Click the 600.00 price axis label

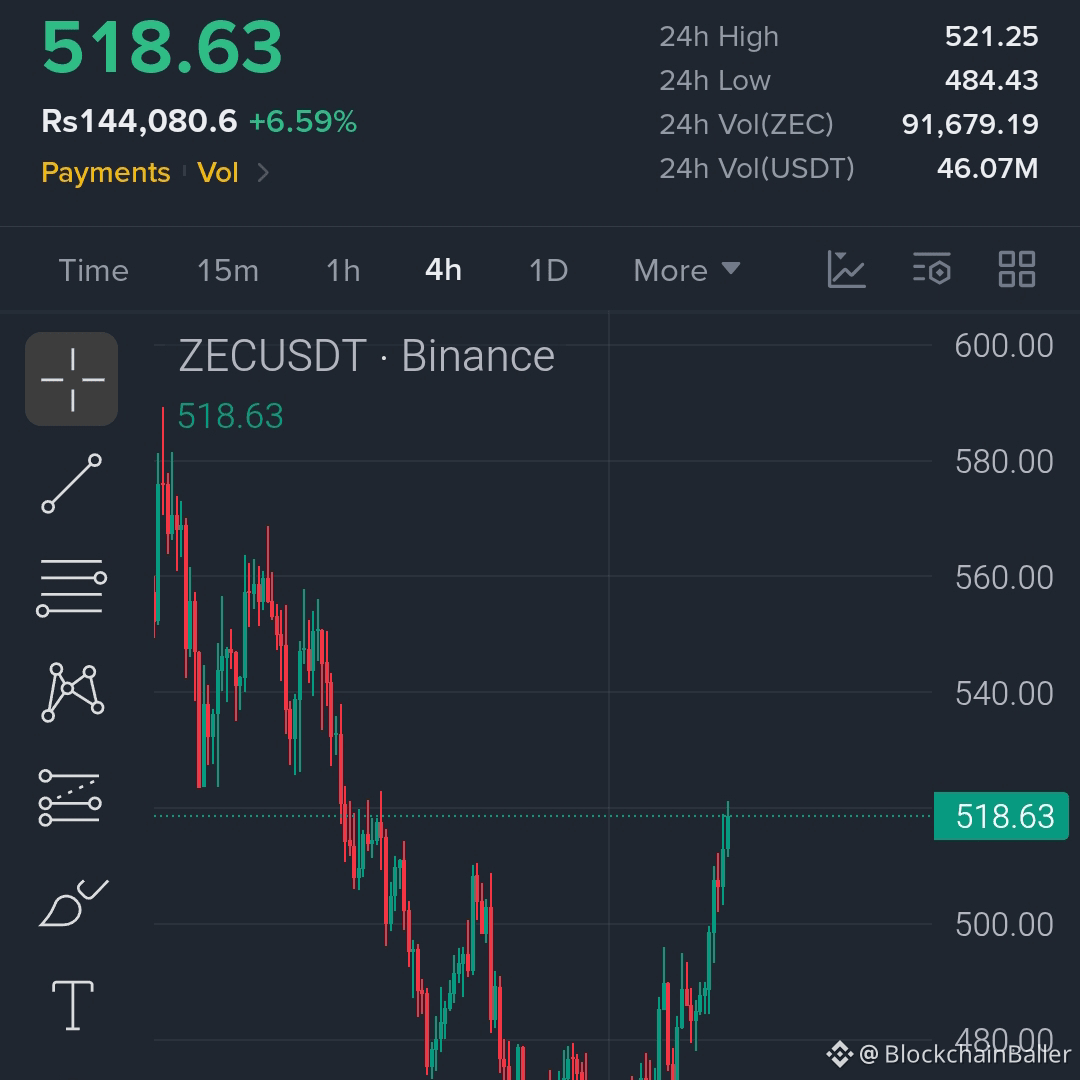(x=1004, y=346)
